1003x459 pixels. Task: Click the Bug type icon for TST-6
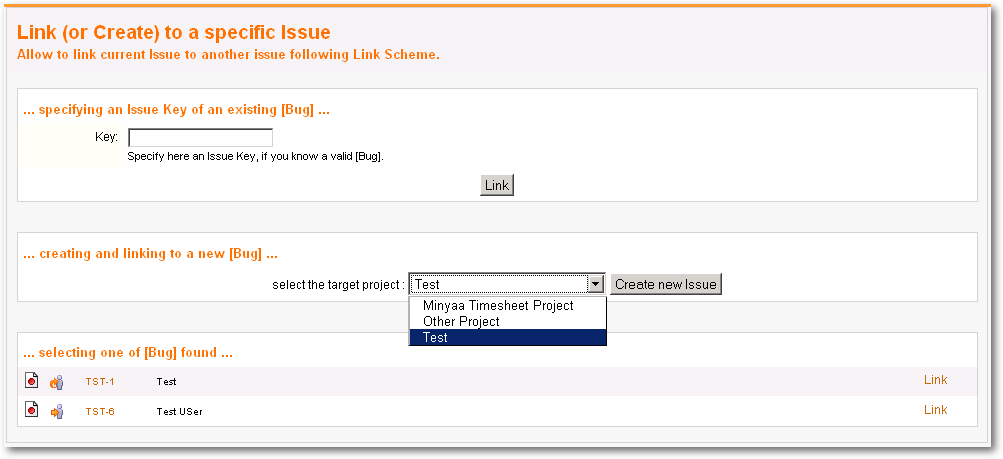[32, 409]
